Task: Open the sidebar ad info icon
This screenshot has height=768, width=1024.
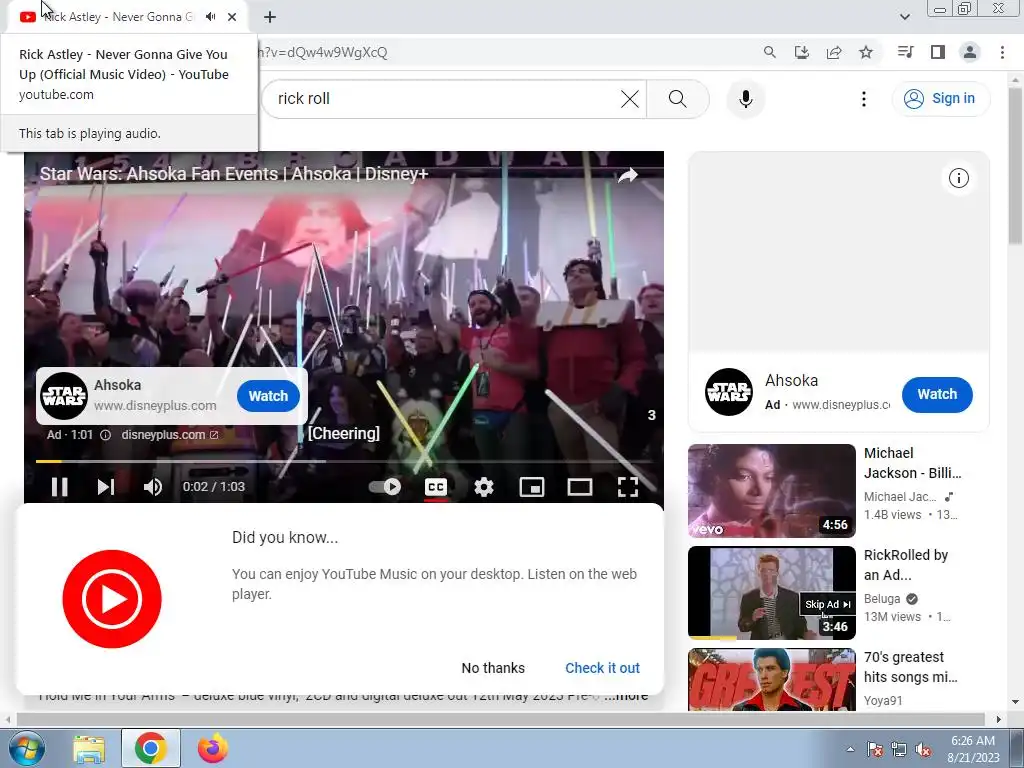Action: point(959,178)
